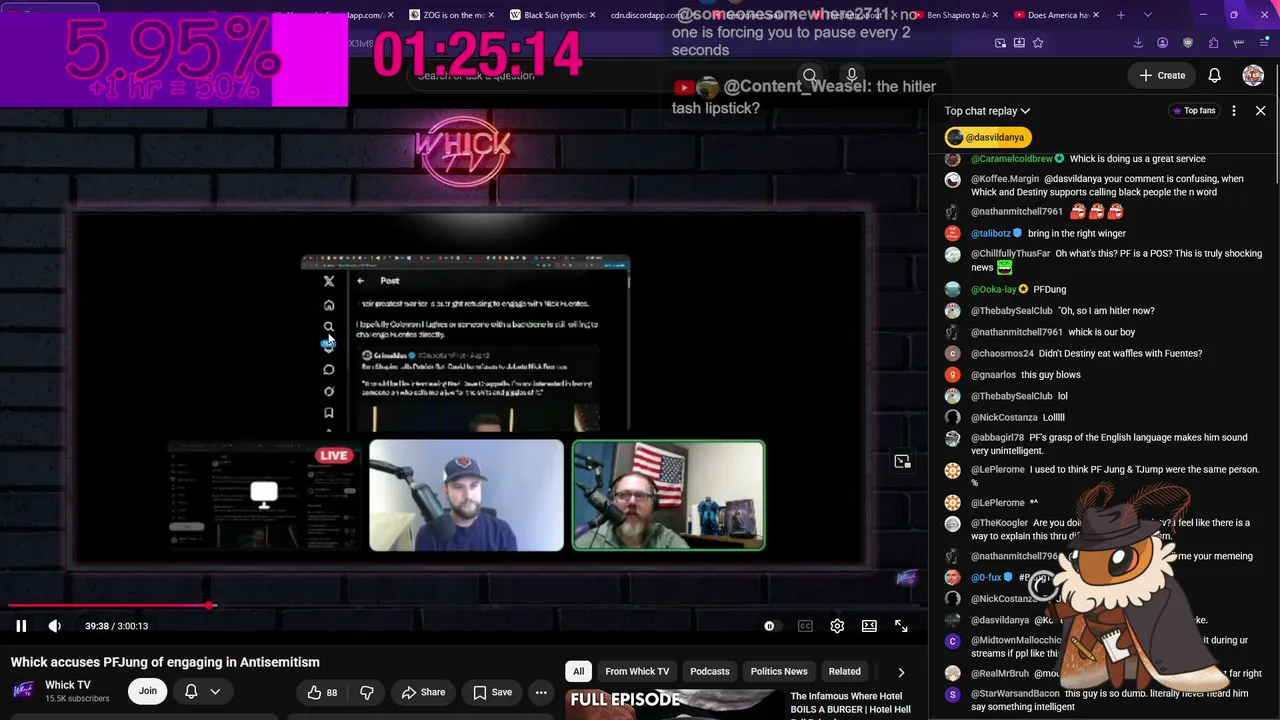Open the shield extension icon
This screenshot has width=1280, height=720.
pyautogui.click(x=1188, y=43)
